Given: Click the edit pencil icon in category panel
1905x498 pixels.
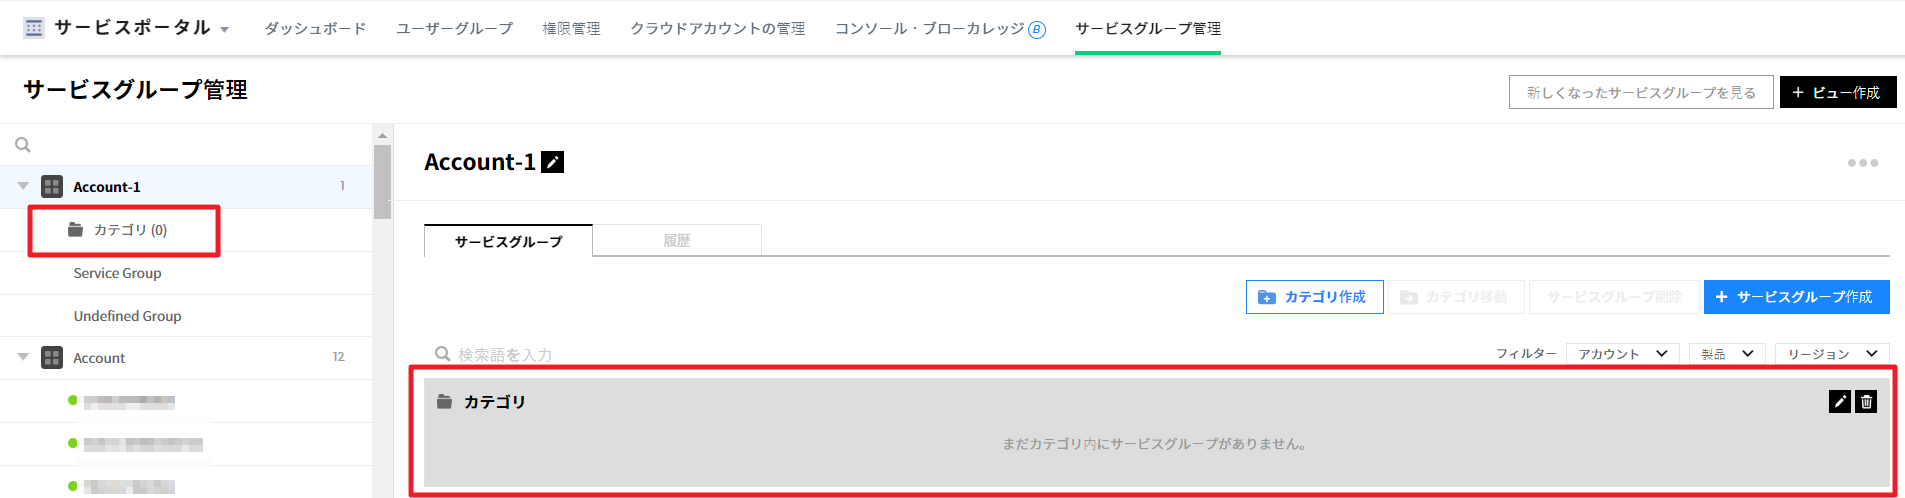Looking at the screenshot, I should (1839, 402).
